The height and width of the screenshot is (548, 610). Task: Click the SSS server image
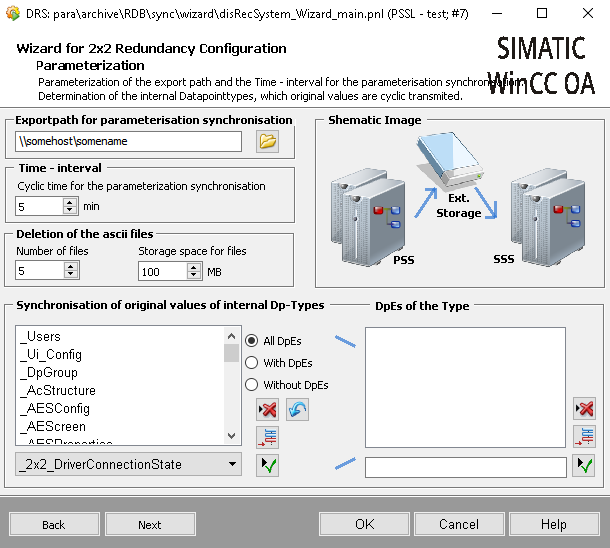click(548, 217)
